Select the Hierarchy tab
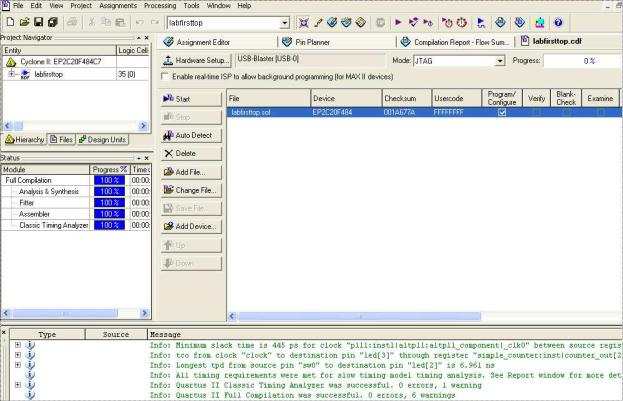Screen dimensions: 623x401 pyautogui.click(x=25, y=139)
